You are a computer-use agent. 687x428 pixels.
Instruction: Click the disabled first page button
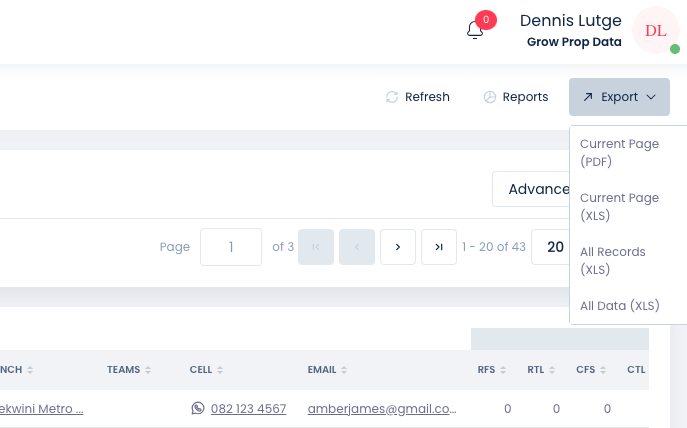316,247
